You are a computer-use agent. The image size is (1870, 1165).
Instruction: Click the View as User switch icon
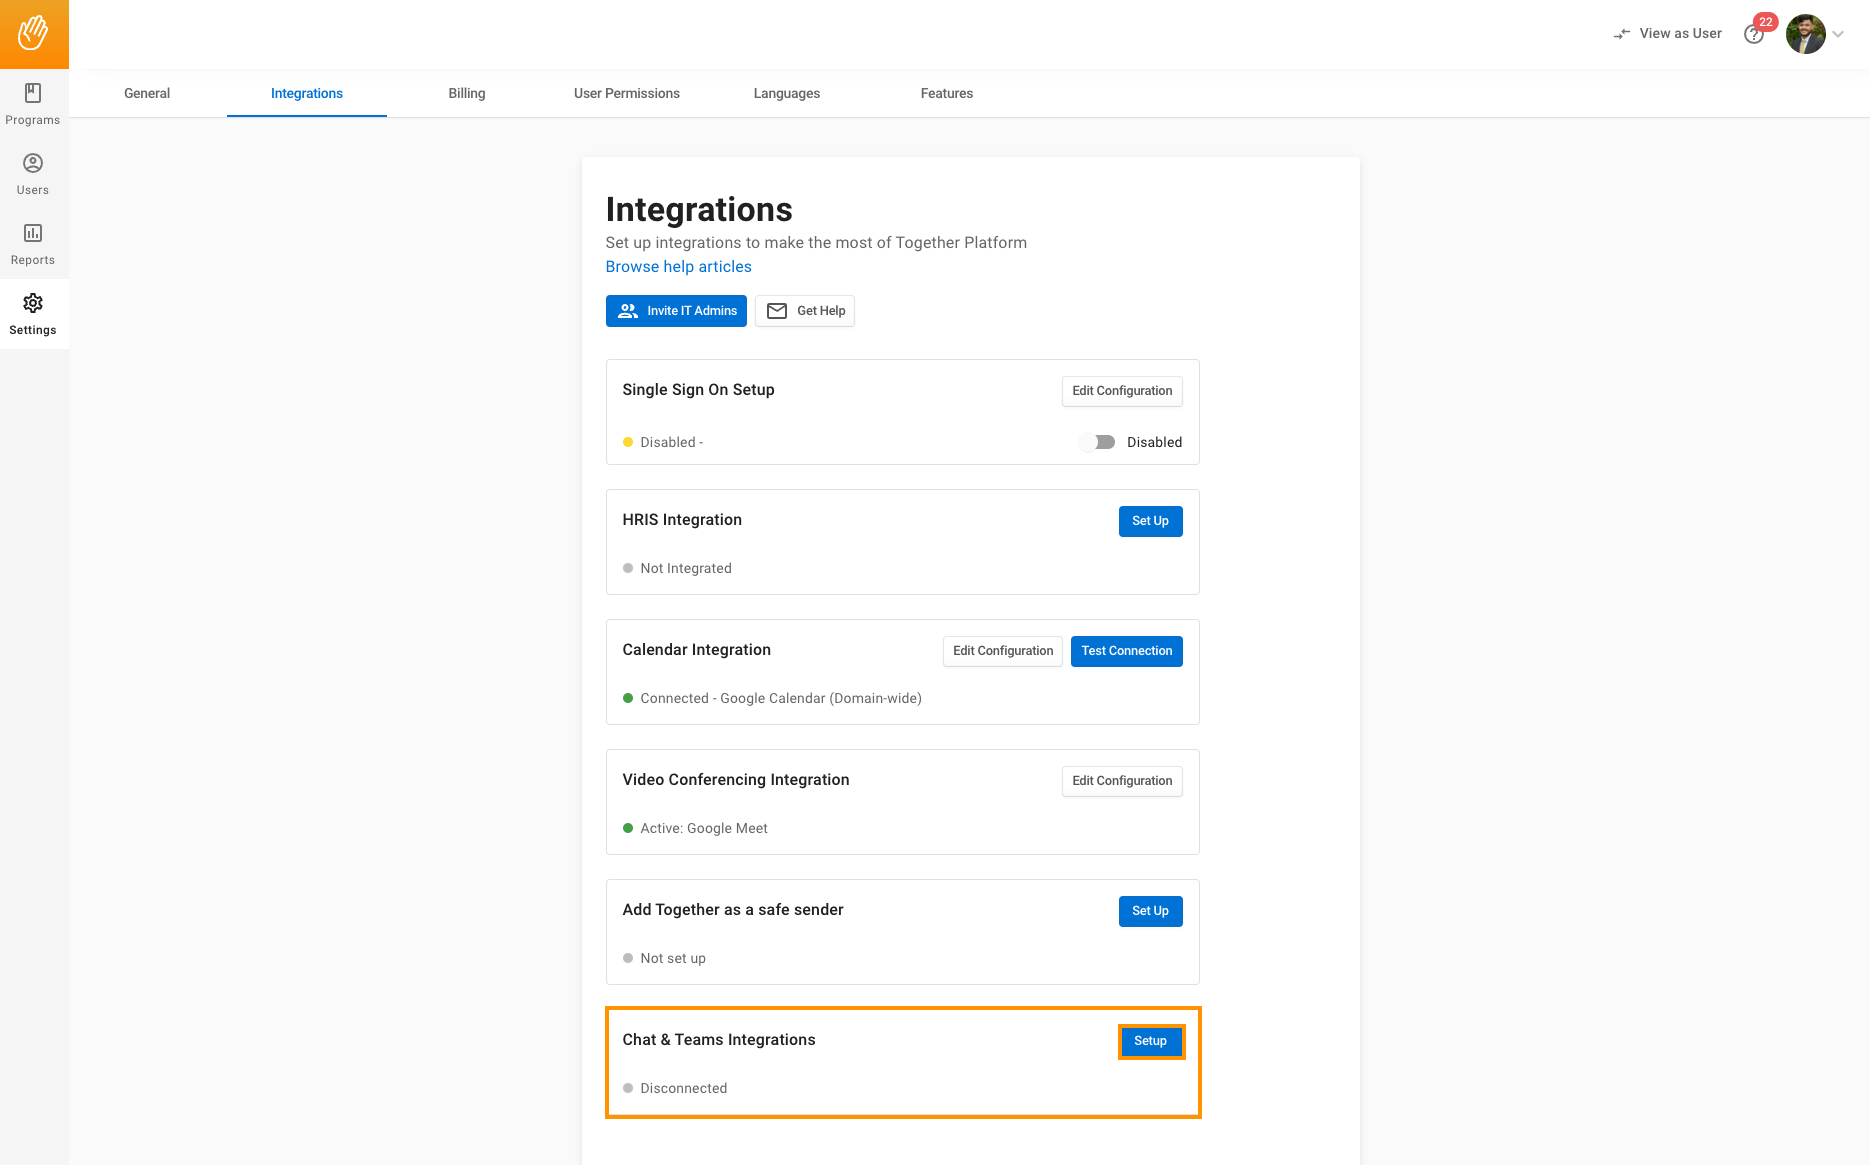1622,34
